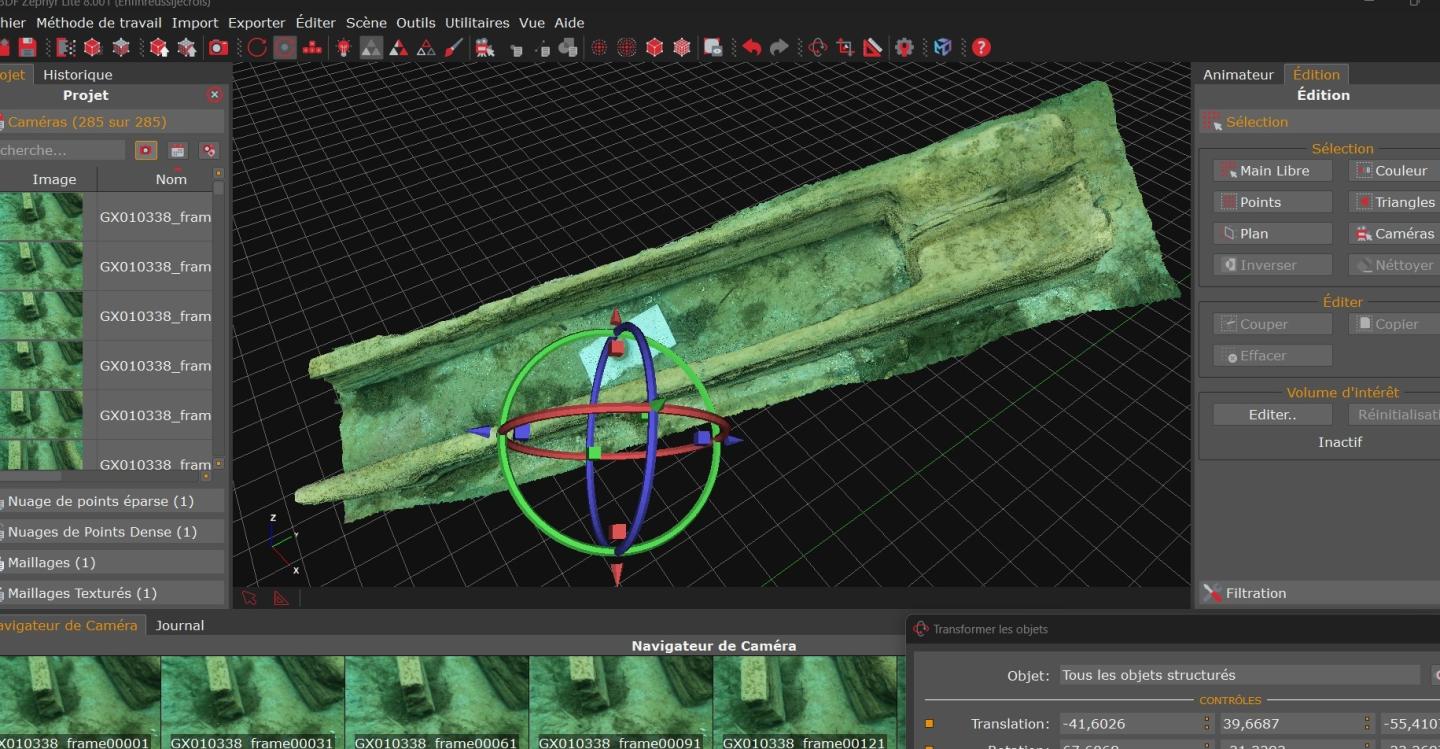Image resolution: width=1440 pixels, height=749 pixels.
Task: Switch to the Animateur tab
Action: [1238, 75]
